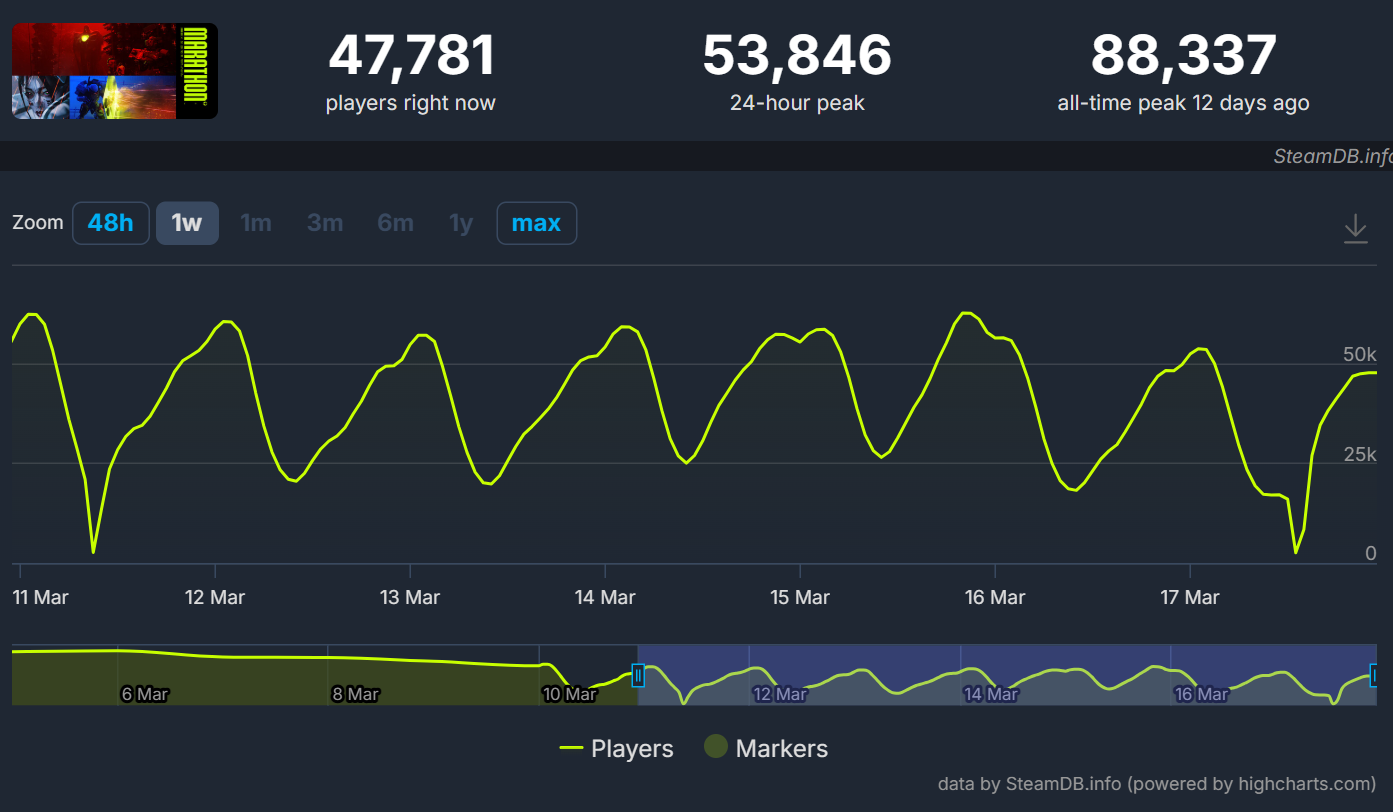
Task: Click the 53,846 24-hour peak figure
Action: [x=796, y=56]
